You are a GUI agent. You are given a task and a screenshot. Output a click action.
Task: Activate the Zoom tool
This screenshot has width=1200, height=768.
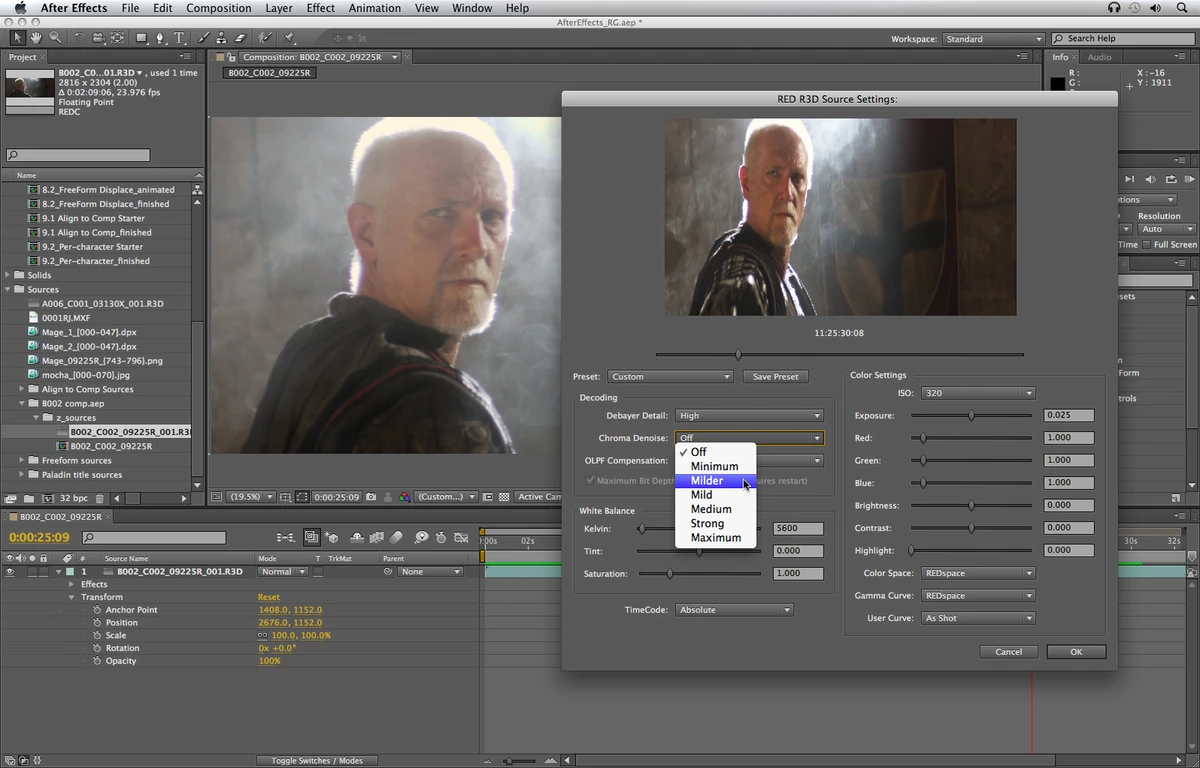click(x=55, y=38)
